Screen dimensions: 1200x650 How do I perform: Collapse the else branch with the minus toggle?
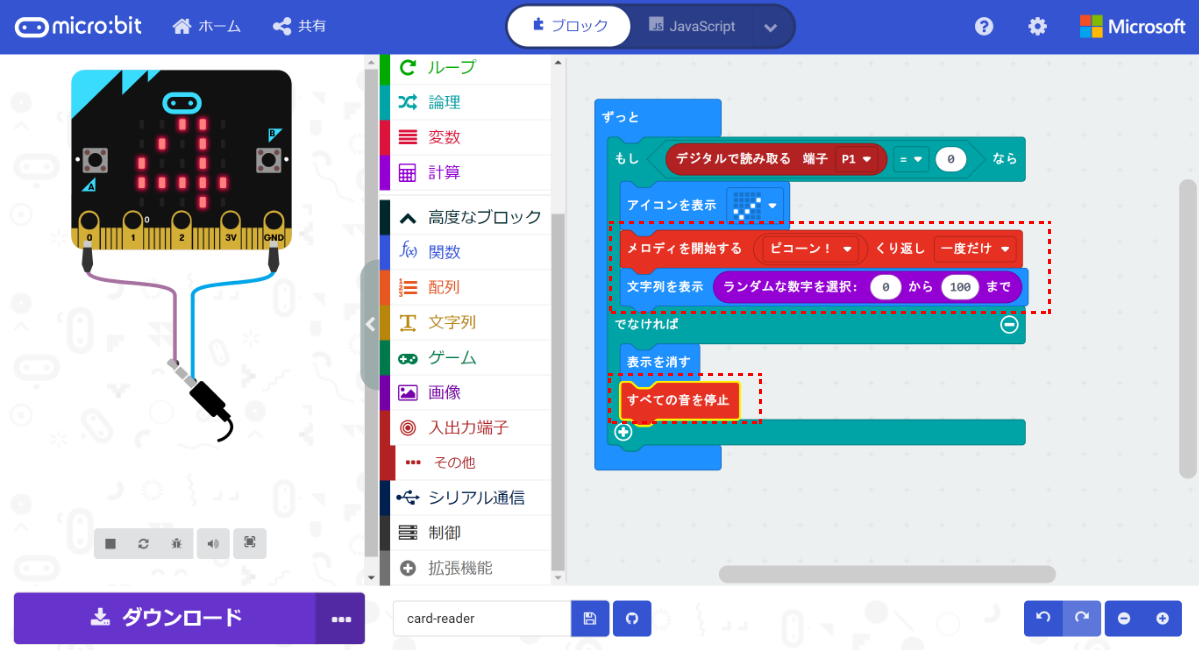point(1010,324)
